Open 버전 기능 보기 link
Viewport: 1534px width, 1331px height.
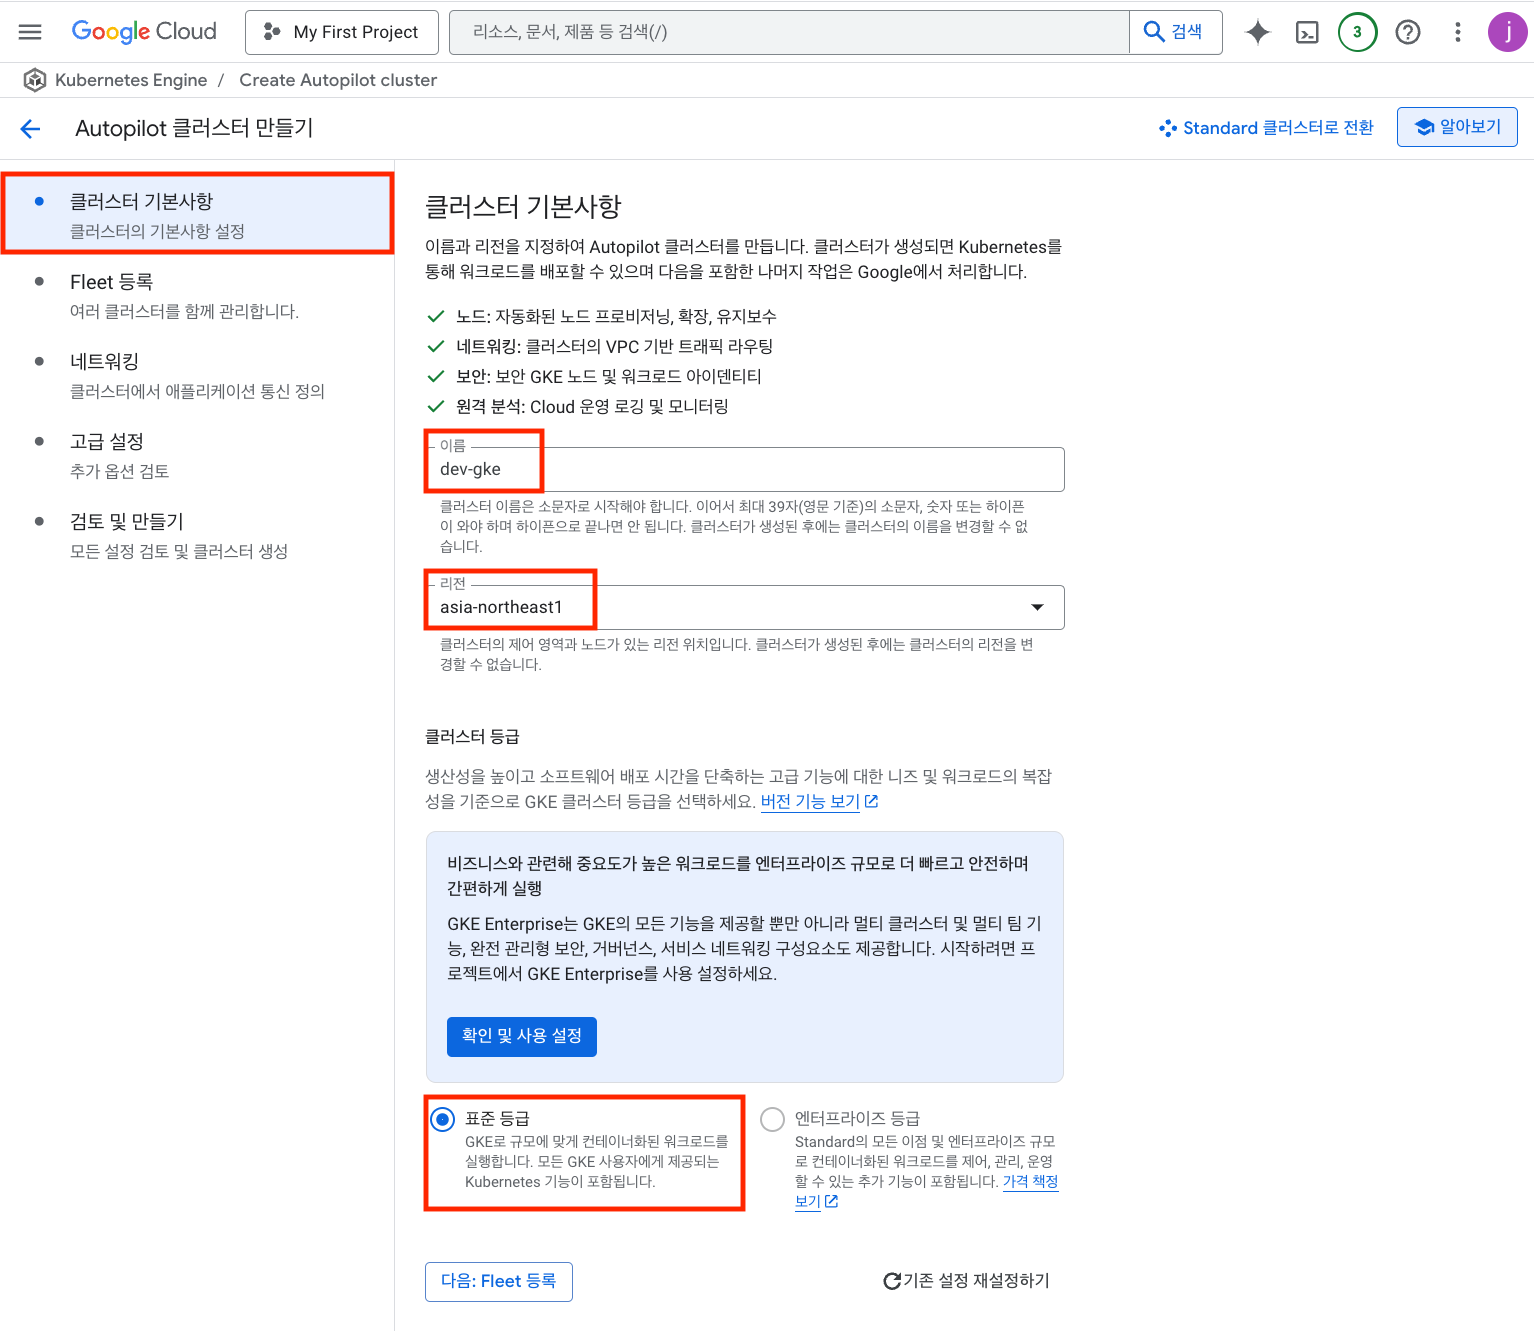coord(819,801)
